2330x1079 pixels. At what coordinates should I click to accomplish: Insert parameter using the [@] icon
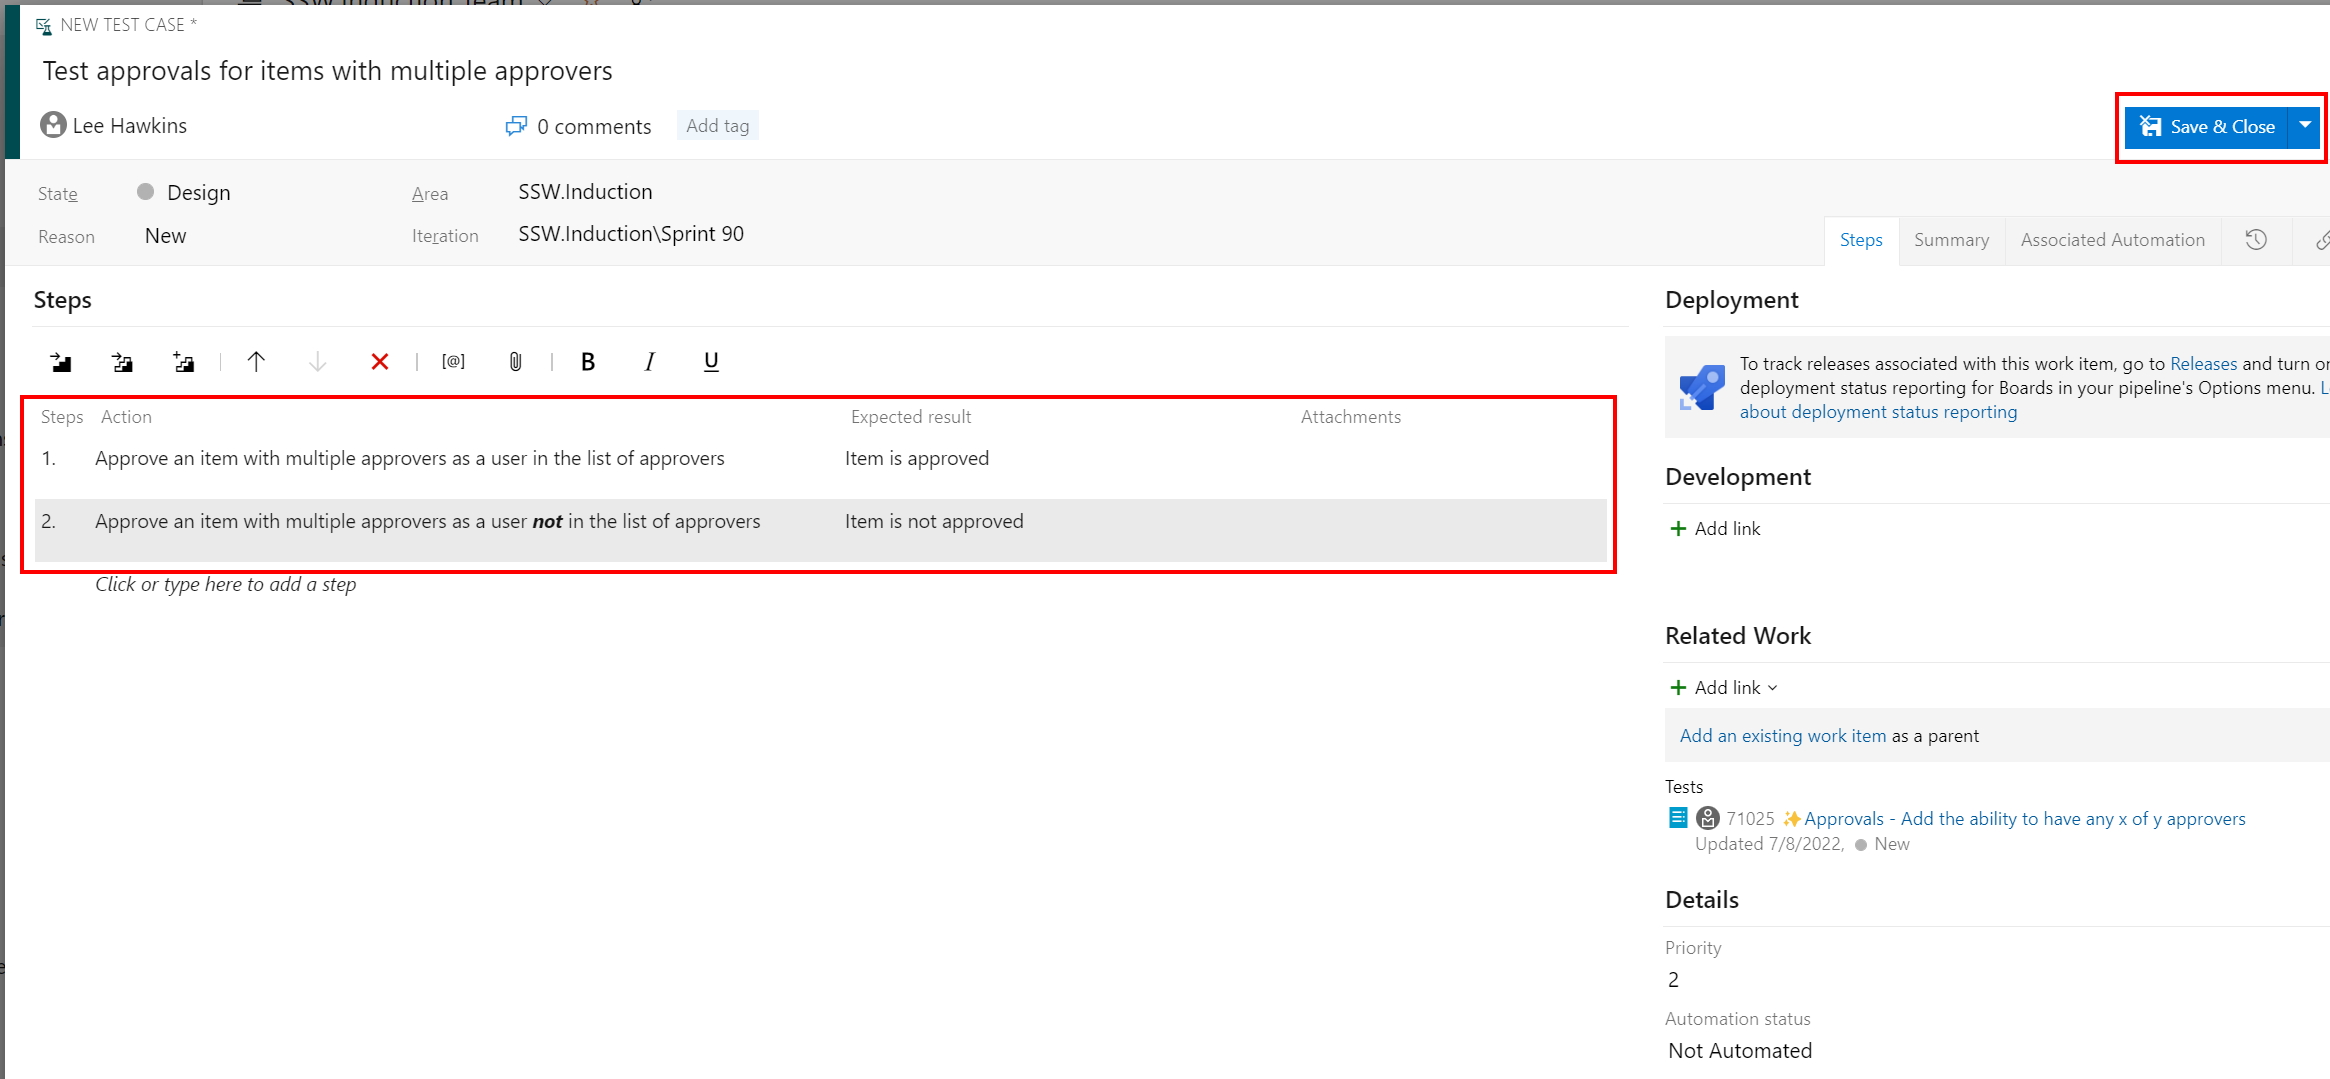pos(453,362)
